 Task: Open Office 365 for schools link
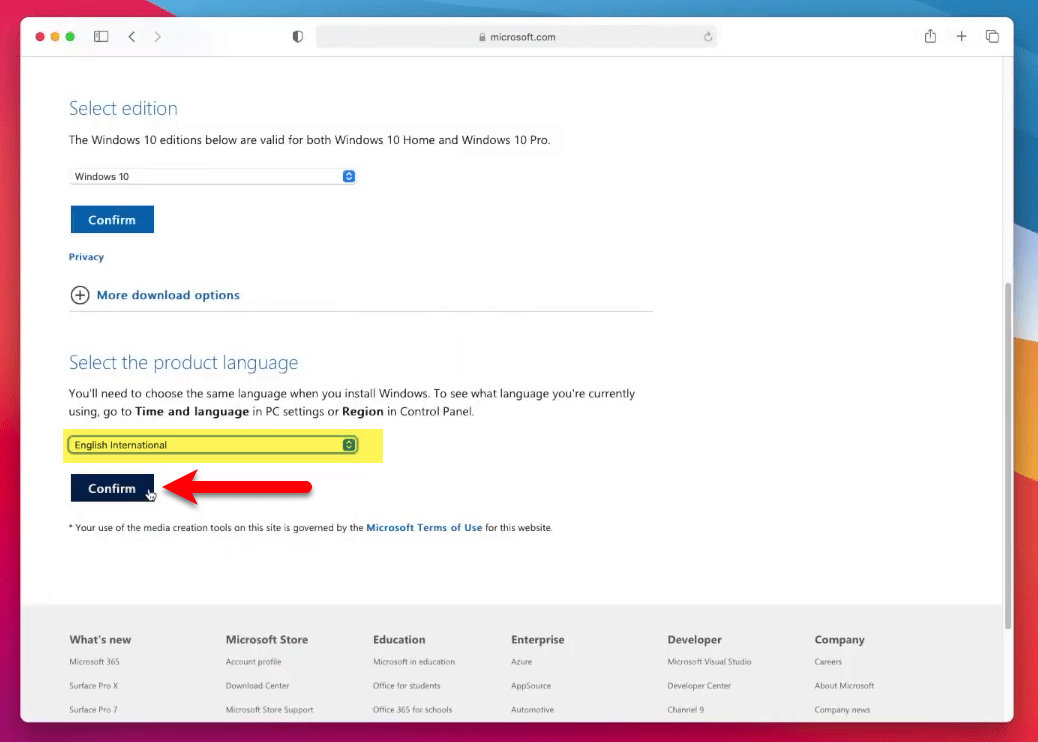tap(412, 710)
